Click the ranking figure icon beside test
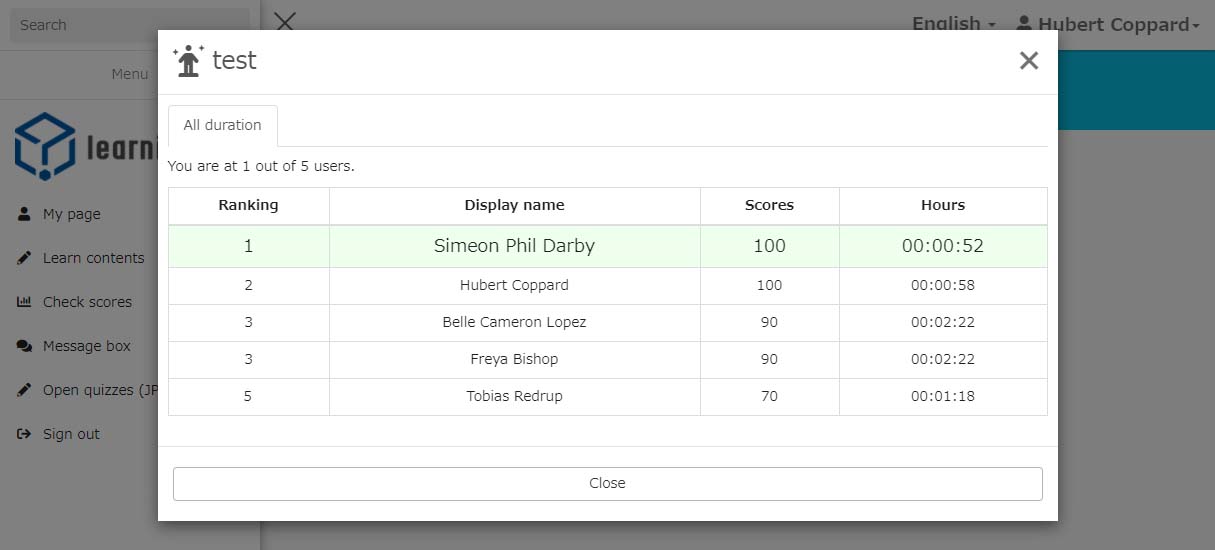This screenshot has width=1215, height=550. pos(188,61)
